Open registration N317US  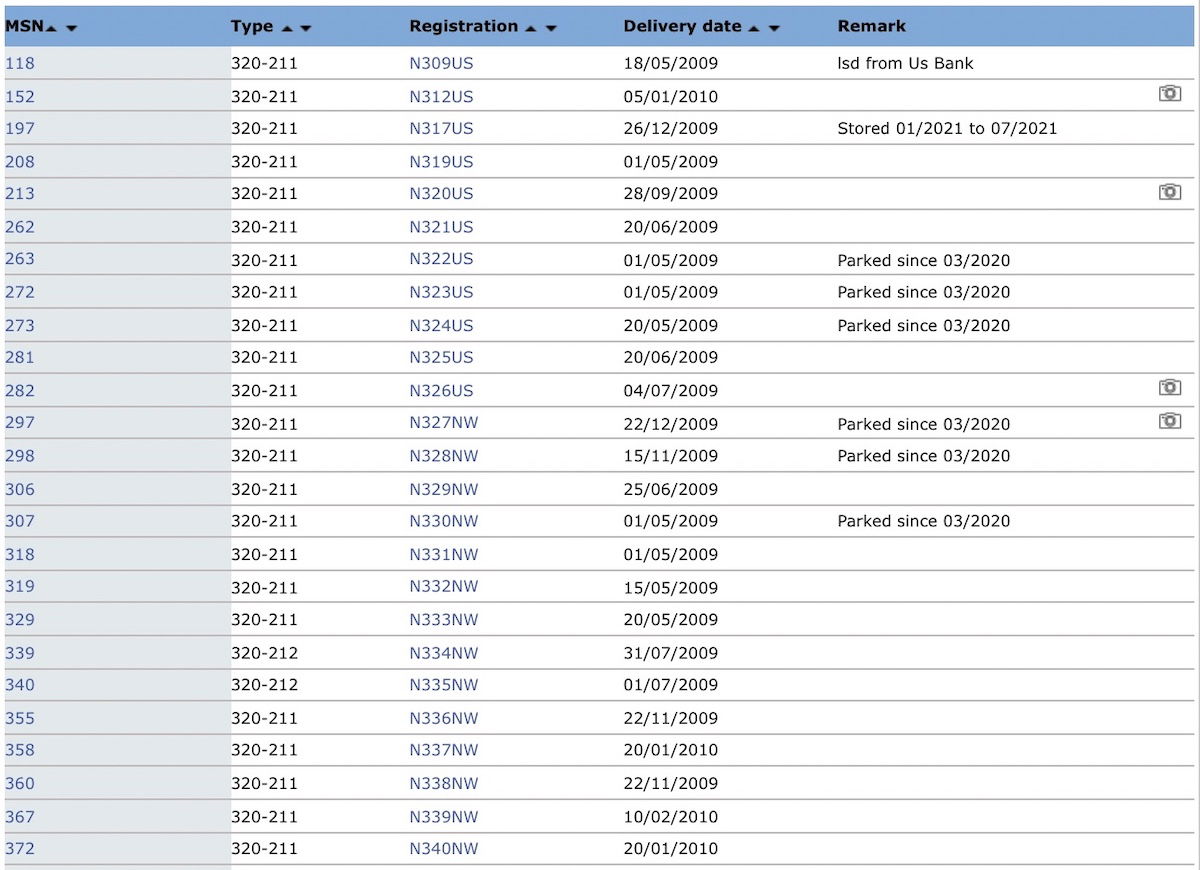click(x=441, y=128)
